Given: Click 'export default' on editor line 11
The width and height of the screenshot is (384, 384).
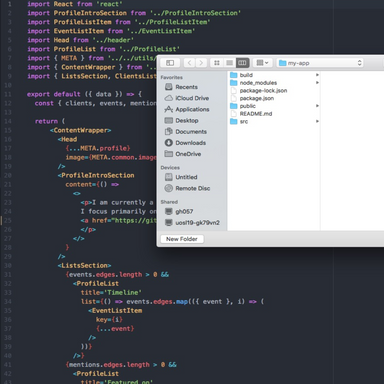Looking at the screenshot, I should point(54,94).
